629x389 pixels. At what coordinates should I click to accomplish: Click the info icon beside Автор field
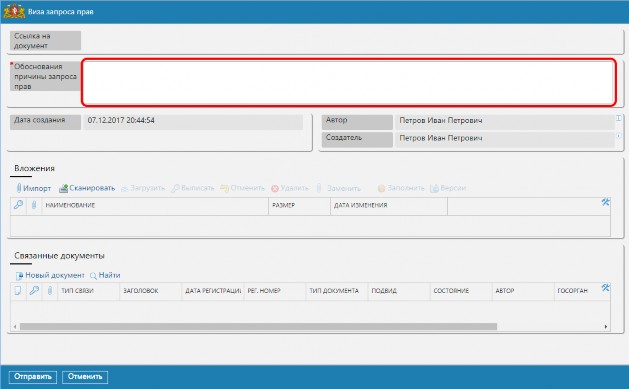tap(619, 118)
